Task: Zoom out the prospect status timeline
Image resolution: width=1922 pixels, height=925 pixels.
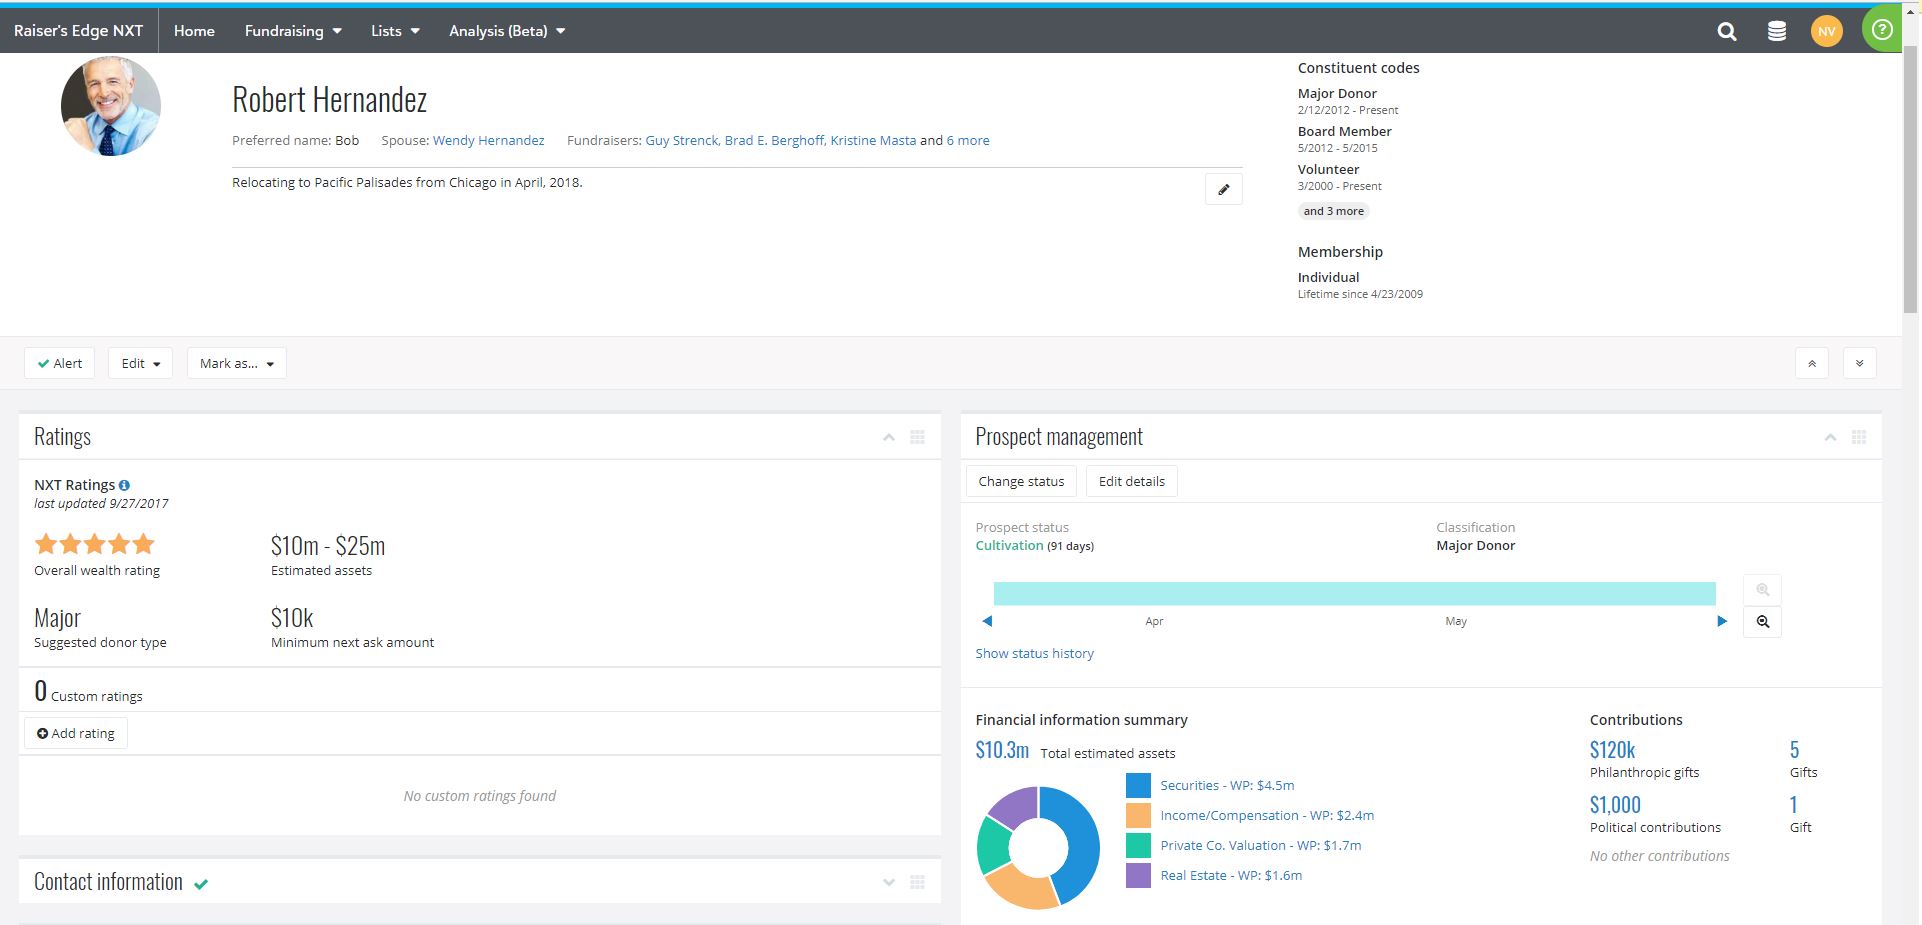Action: (x=1763, y=622)
